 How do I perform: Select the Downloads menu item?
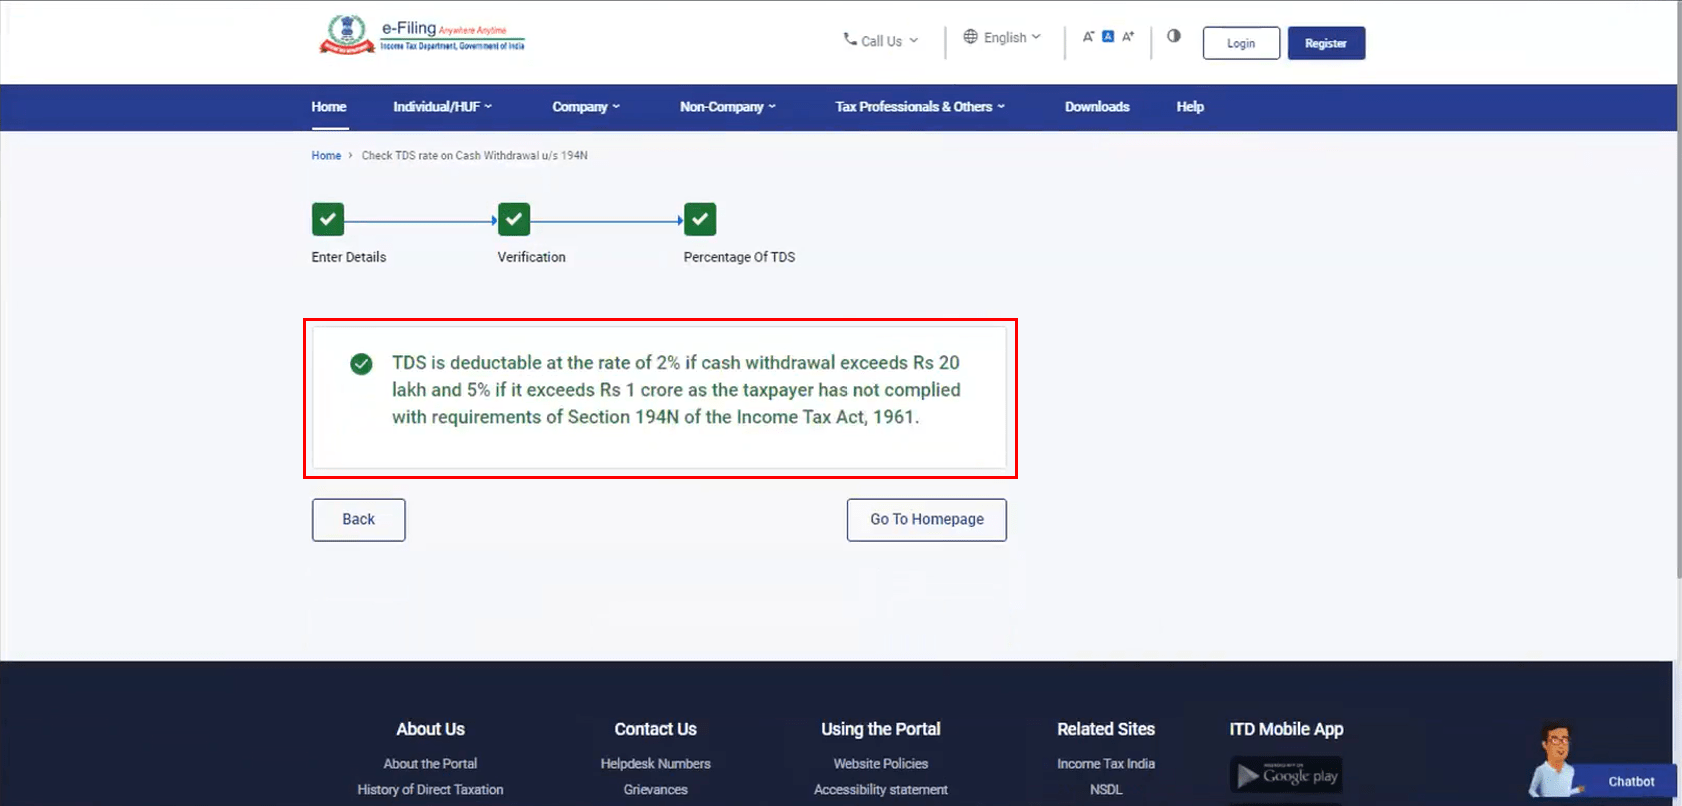pyautogui.click(x=1097, y=107)
